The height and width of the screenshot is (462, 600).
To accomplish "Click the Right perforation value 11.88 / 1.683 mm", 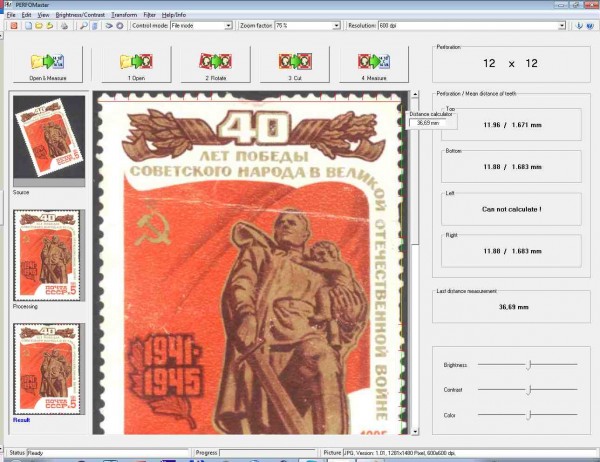I will click(512, 251).
